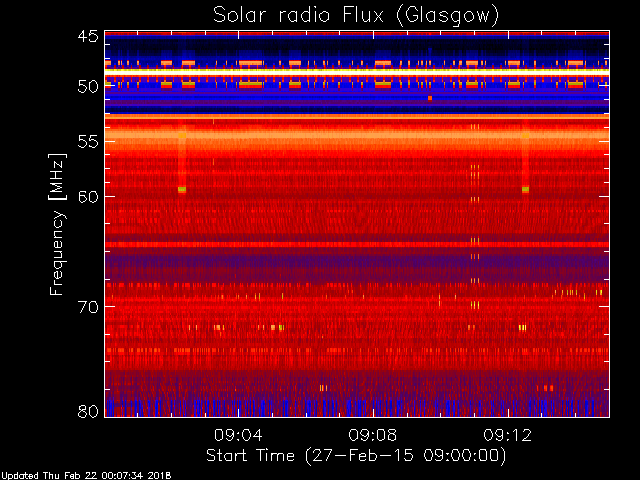Click the 09:12 time tick label

pyautogui.click(x=507, y=435)
